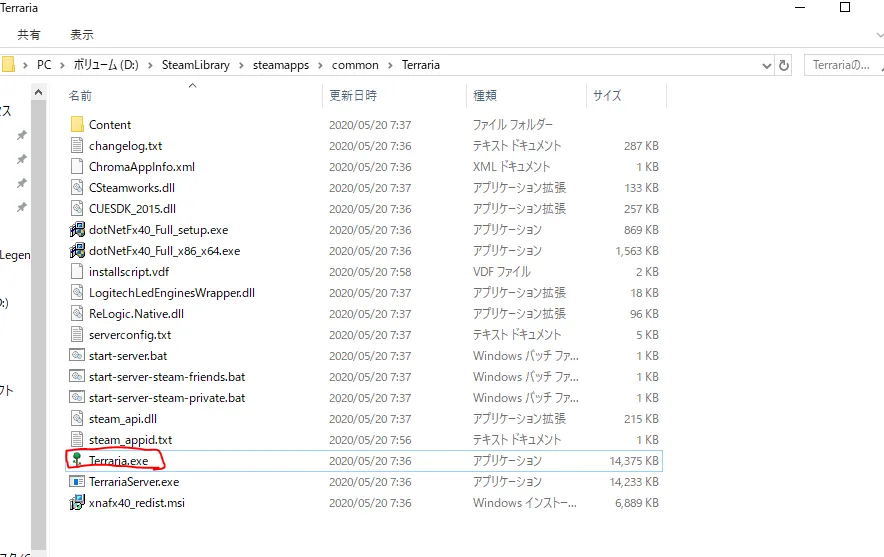Go to ボリューム (D:) in the breadcrumb

coord(106,65)
